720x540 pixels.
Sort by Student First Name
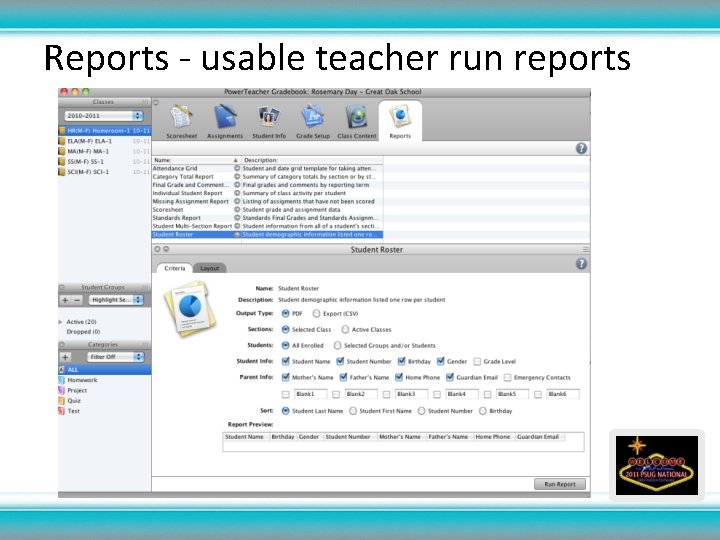coord(353,411)
